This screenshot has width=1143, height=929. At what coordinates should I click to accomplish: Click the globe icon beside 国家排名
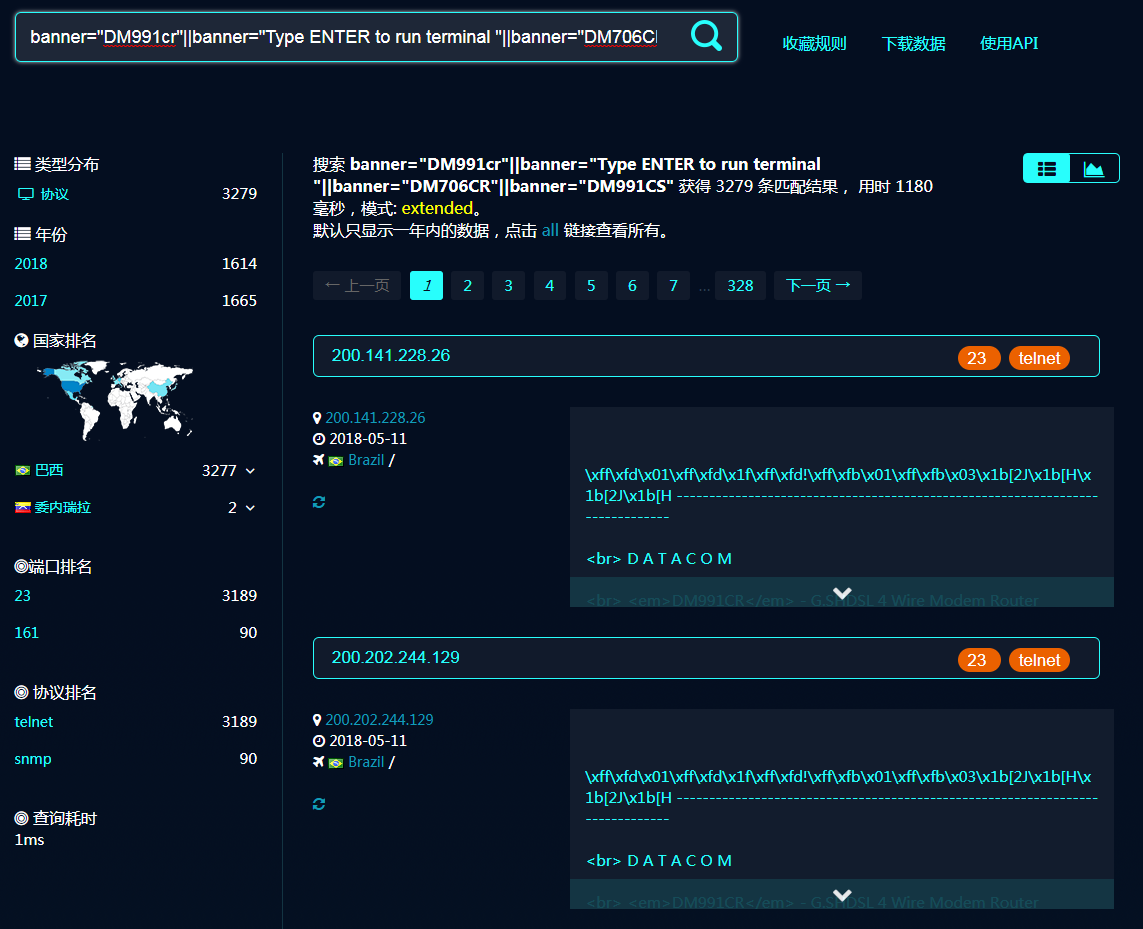coord(21,341)
